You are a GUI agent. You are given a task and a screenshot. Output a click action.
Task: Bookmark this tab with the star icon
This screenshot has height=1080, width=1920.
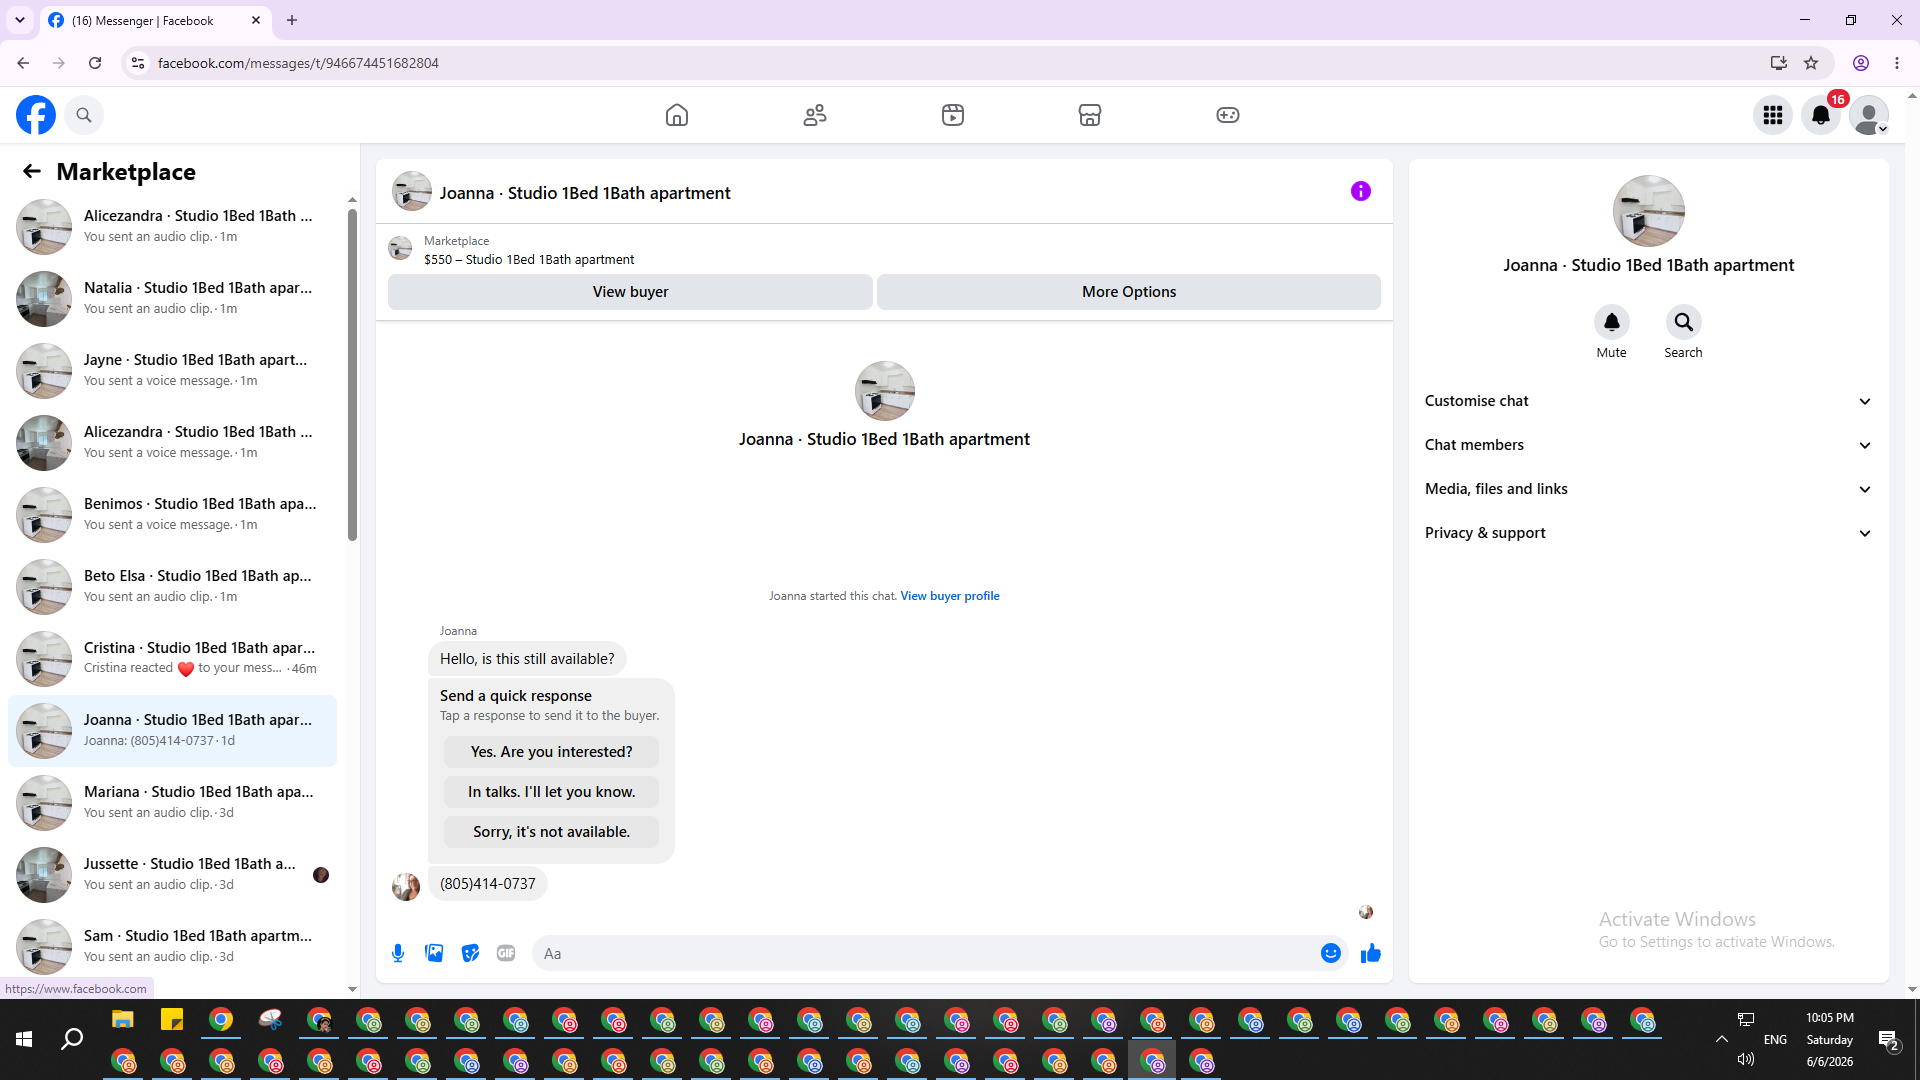[x=1811, y=63]
